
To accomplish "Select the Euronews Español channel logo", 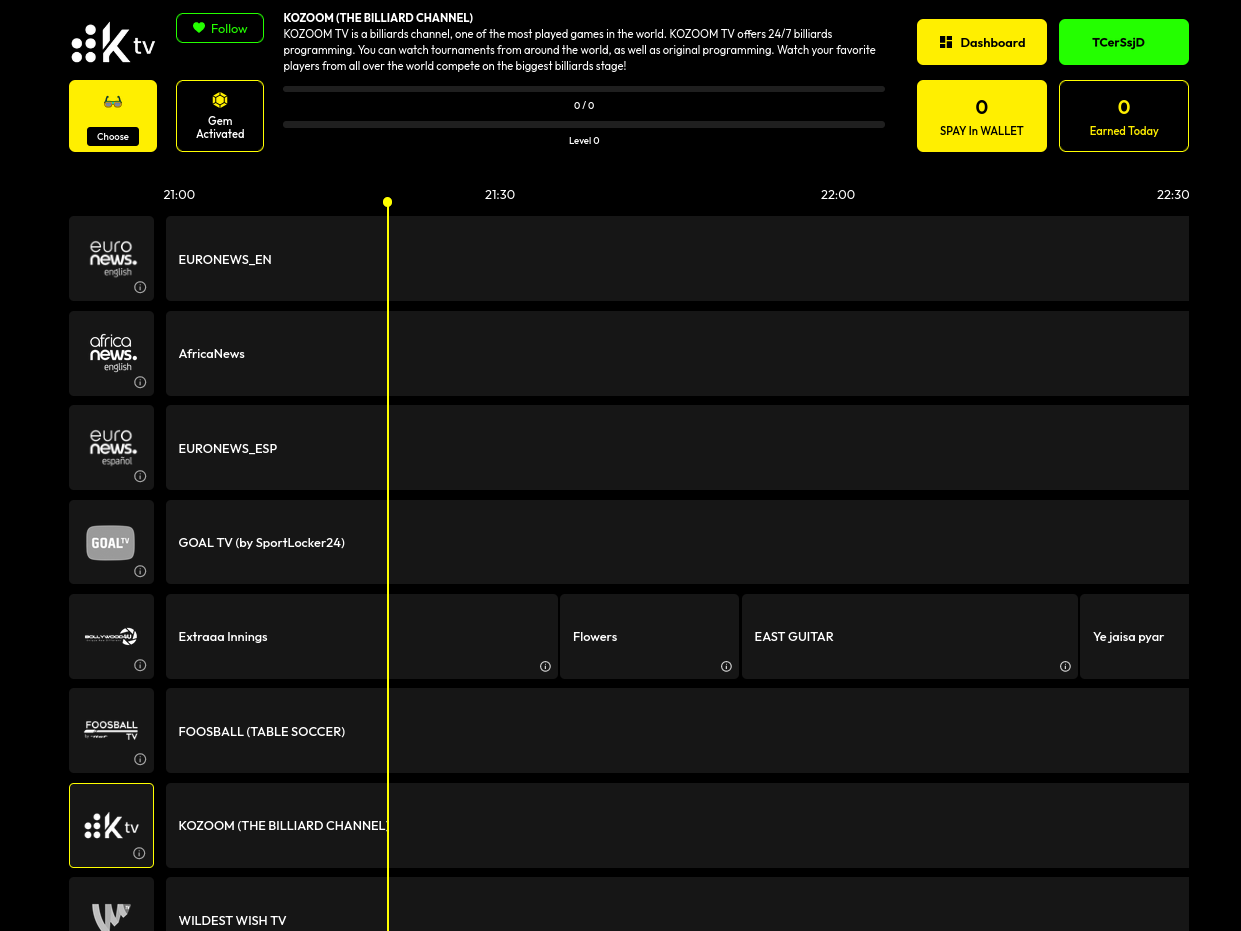I will (112, 447).
